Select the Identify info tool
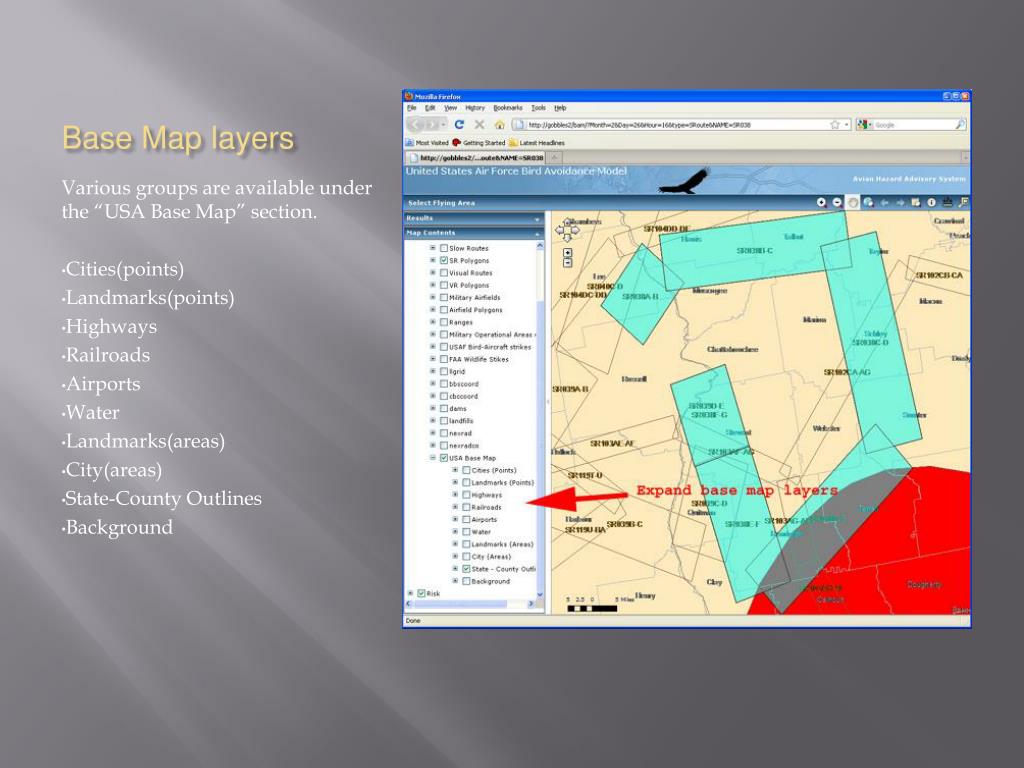The image size is (1024, 768). [x=931, y=202]
